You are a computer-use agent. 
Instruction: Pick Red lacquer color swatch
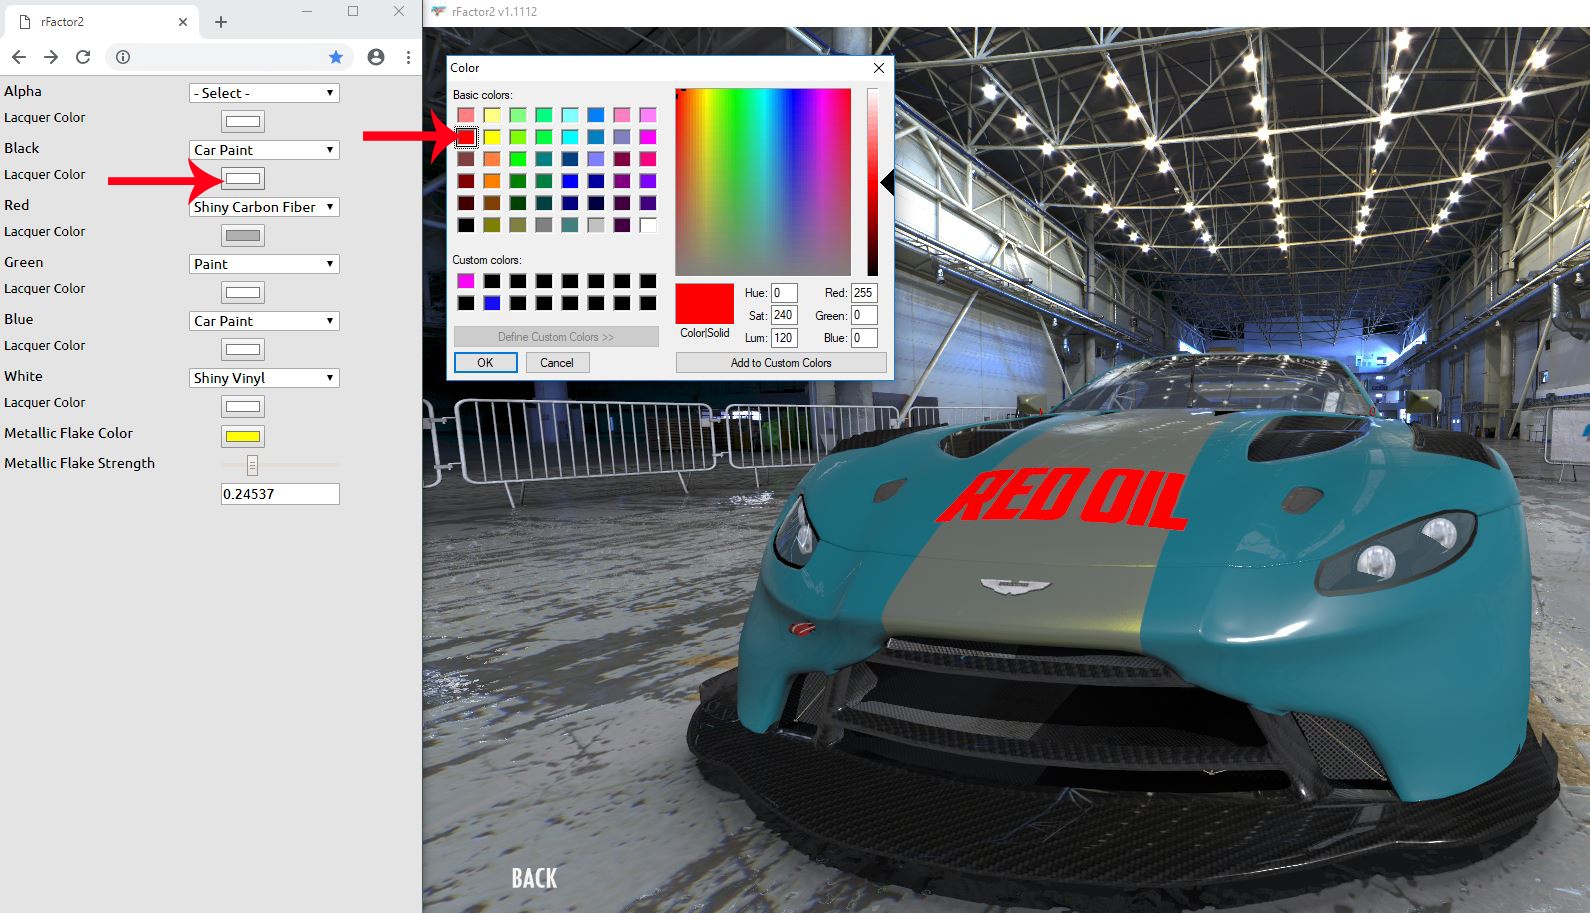point(243,236)
